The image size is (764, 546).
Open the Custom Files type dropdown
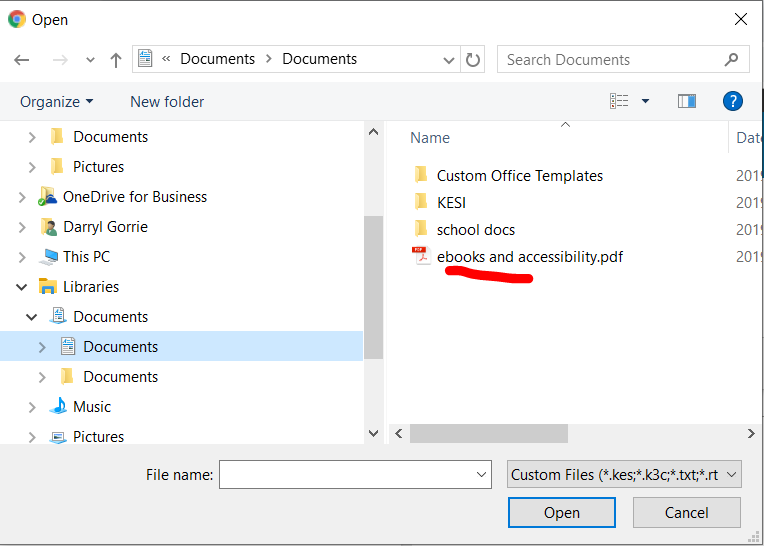(624, 474)
